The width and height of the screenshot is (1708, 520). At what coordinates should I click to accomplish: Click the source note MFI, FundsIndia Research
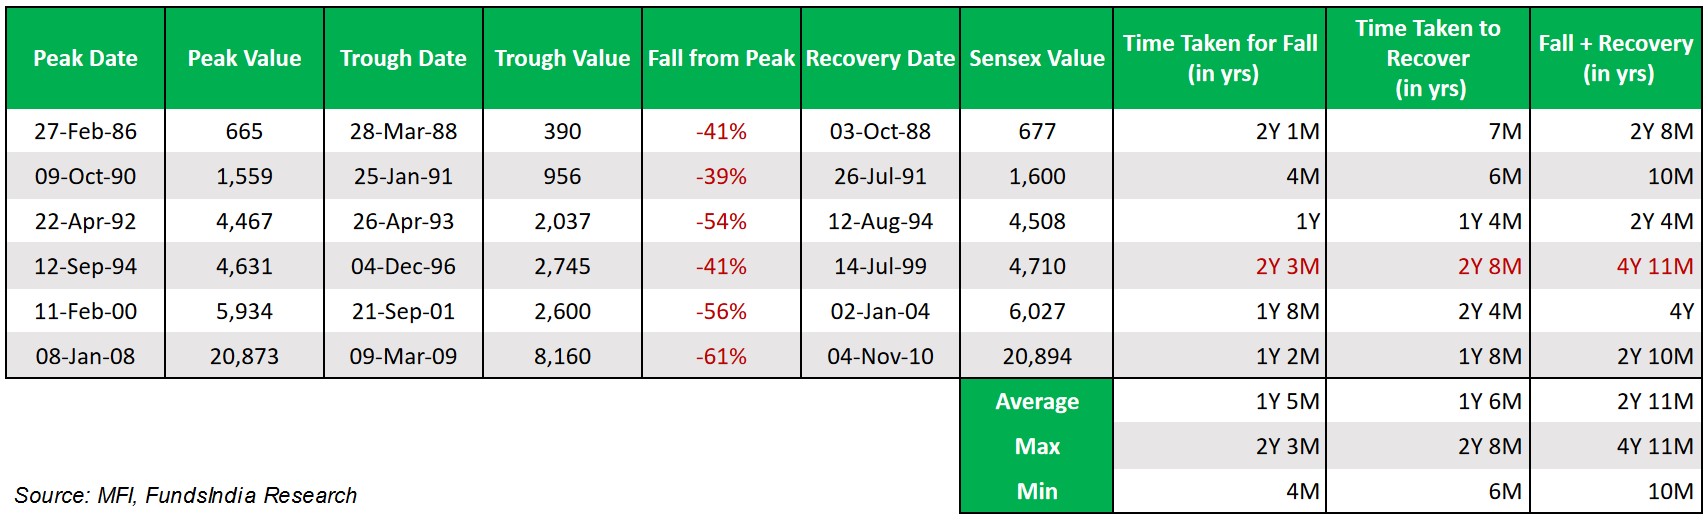coord(186,495)
